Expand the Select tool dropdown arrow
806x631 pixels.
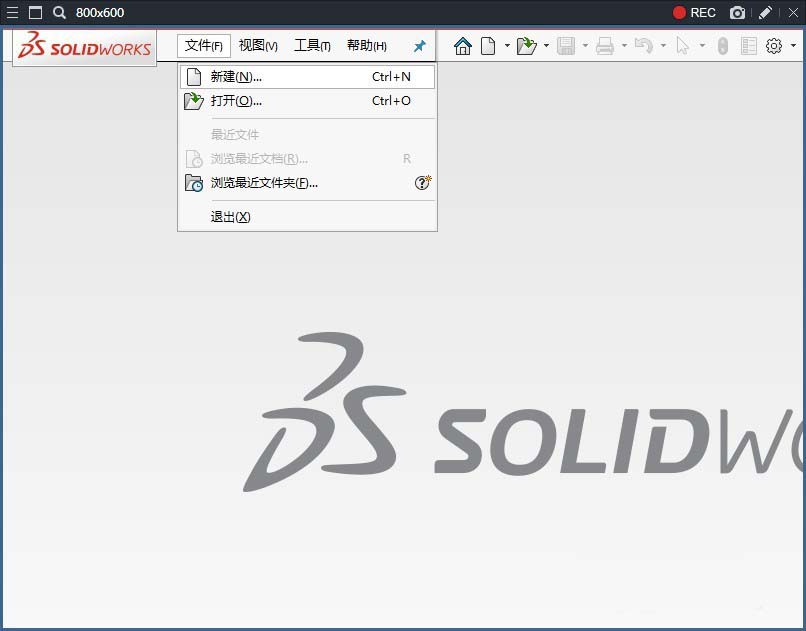(702, 46)
